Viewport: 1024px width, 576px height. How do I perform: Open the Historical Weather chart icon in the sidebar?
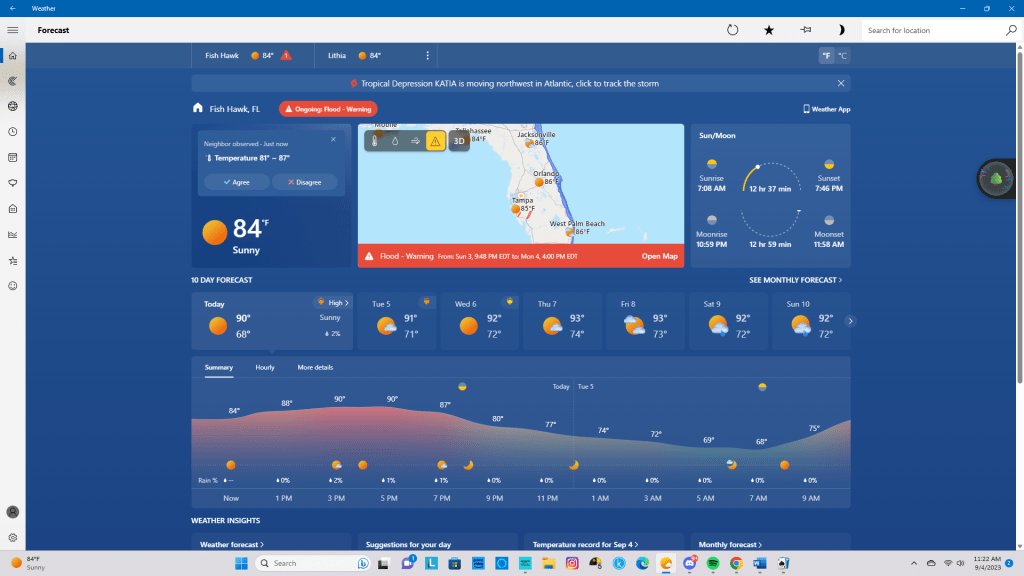click(13, 235)
